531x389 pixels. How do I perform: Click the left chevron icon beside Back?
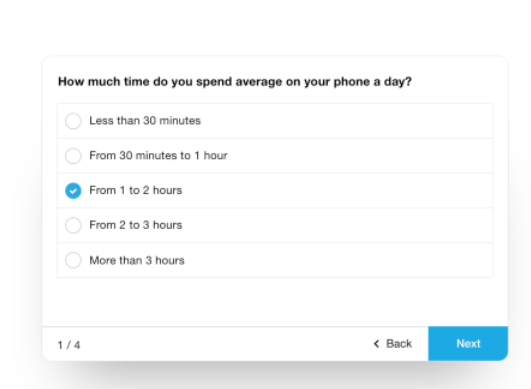(x=376, y=344)
